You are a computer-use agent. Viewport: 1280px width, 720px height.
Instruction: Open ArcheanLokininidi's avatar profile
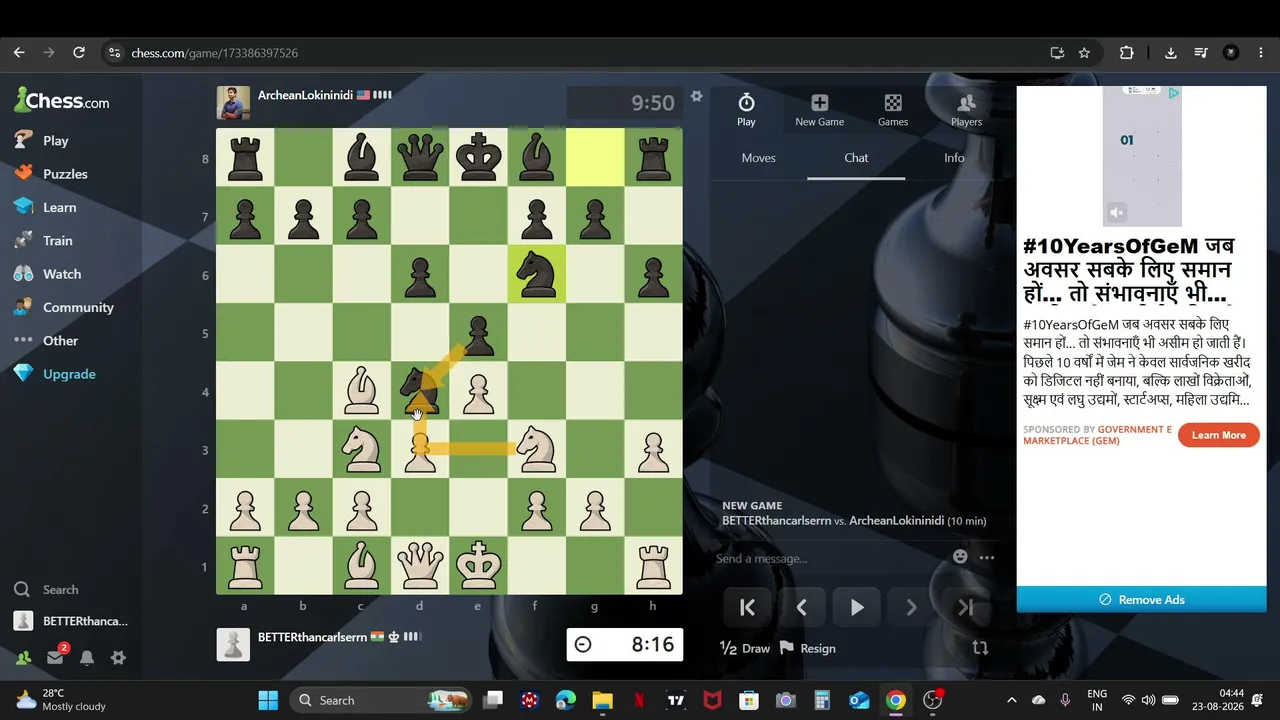click(233, 102)
